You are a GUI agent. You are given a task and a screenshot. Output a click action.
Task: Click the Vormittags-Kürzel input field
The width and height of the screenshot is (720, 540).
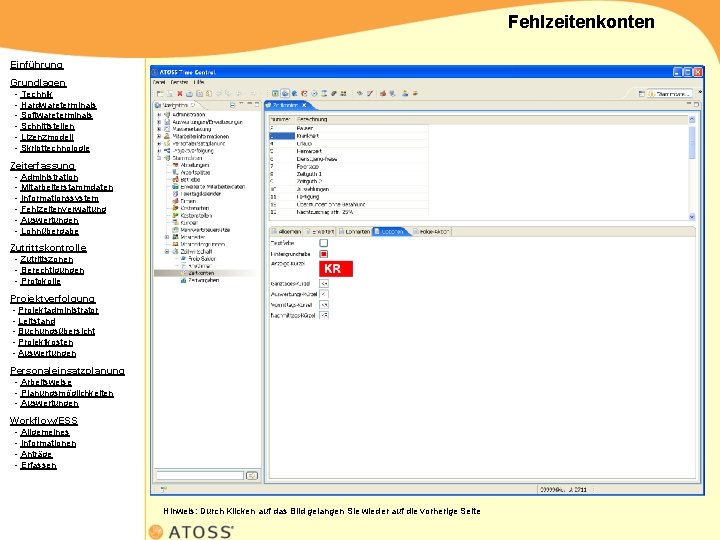coord(324,305)
